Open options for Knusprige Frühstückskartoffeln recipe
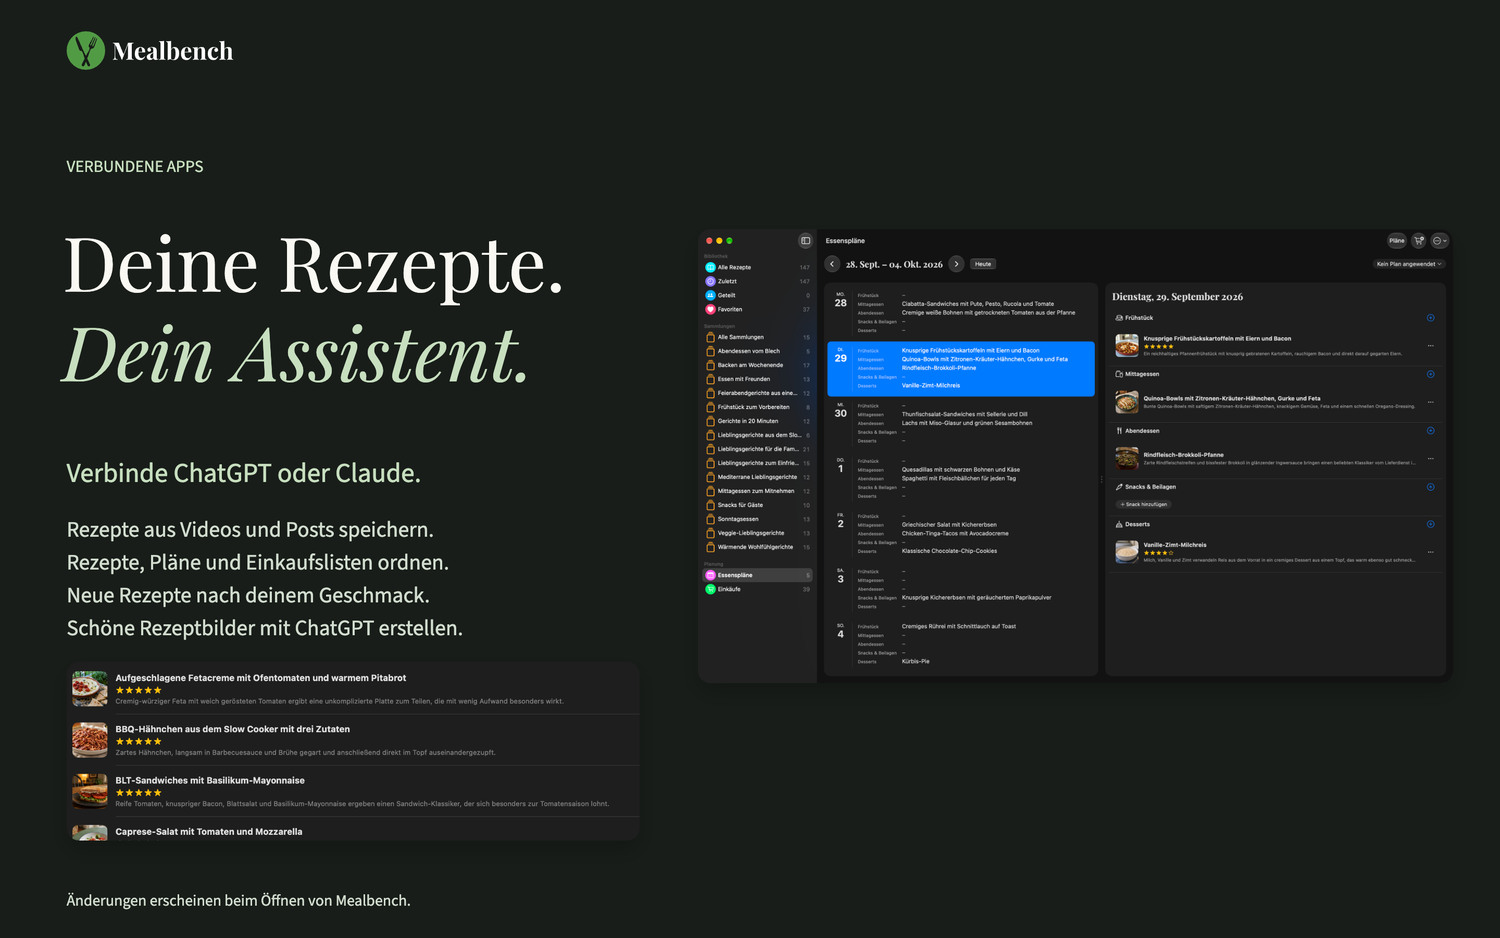Viewport: 1500px width, 938px height. click(1430, 346)
